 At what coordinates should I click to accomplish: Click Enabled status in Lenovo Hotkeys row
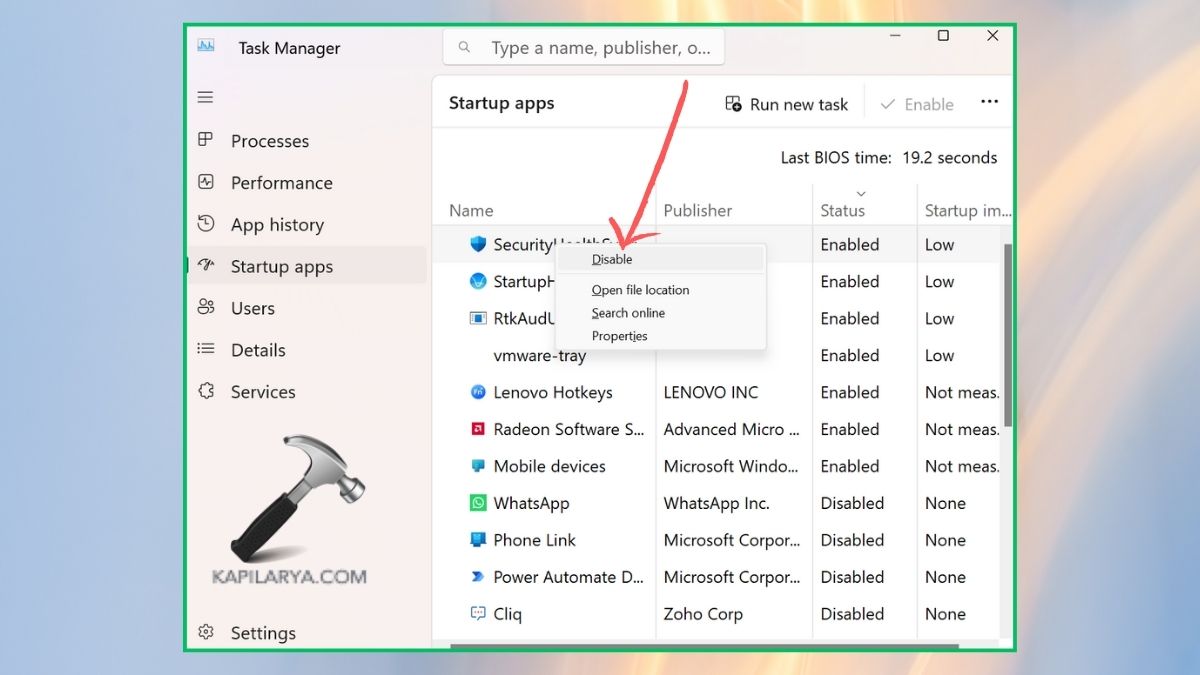pos(850,392)
